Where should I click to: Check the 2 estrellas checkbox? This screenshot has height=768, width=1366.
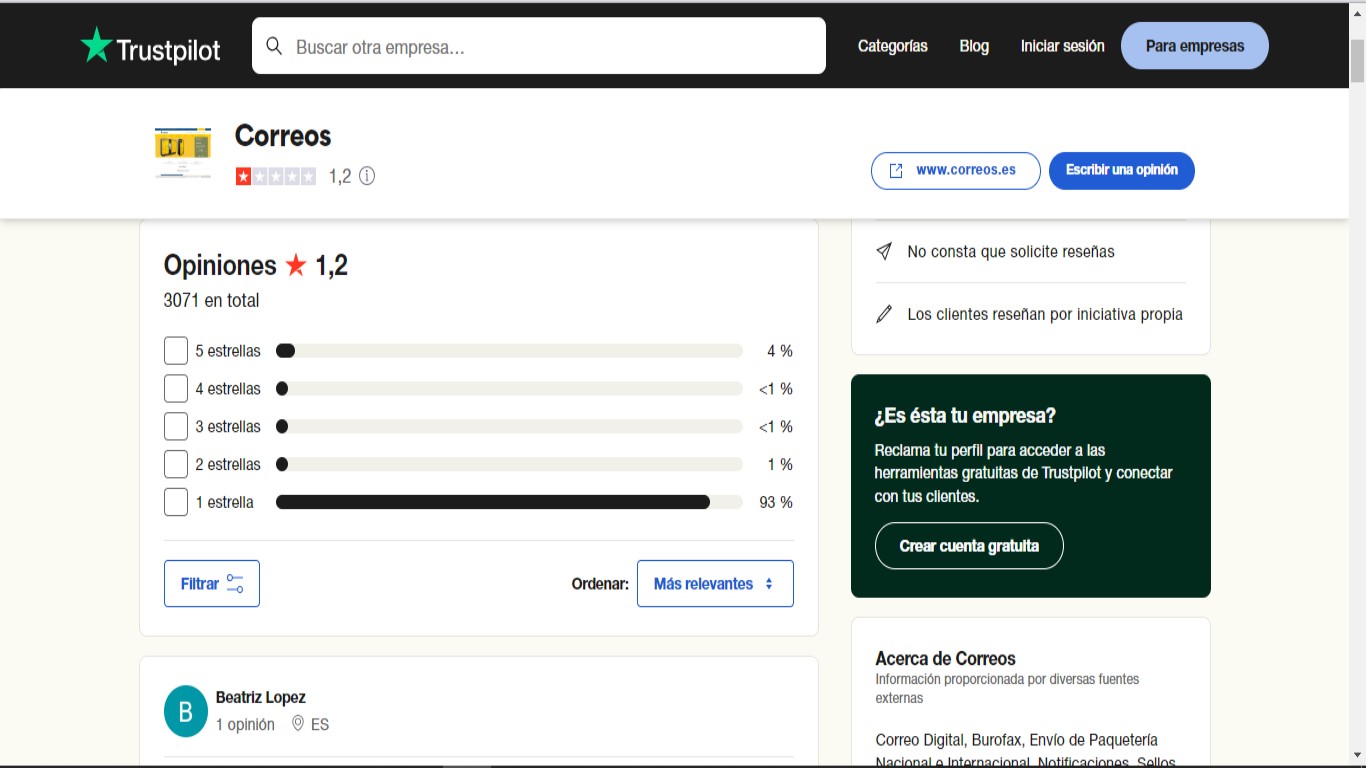point(176,465)
